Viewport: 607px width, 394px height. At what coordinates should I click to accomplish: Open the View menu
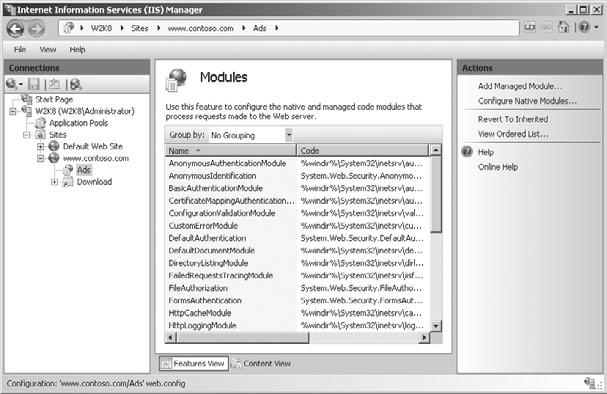click(x=48, y=50)
